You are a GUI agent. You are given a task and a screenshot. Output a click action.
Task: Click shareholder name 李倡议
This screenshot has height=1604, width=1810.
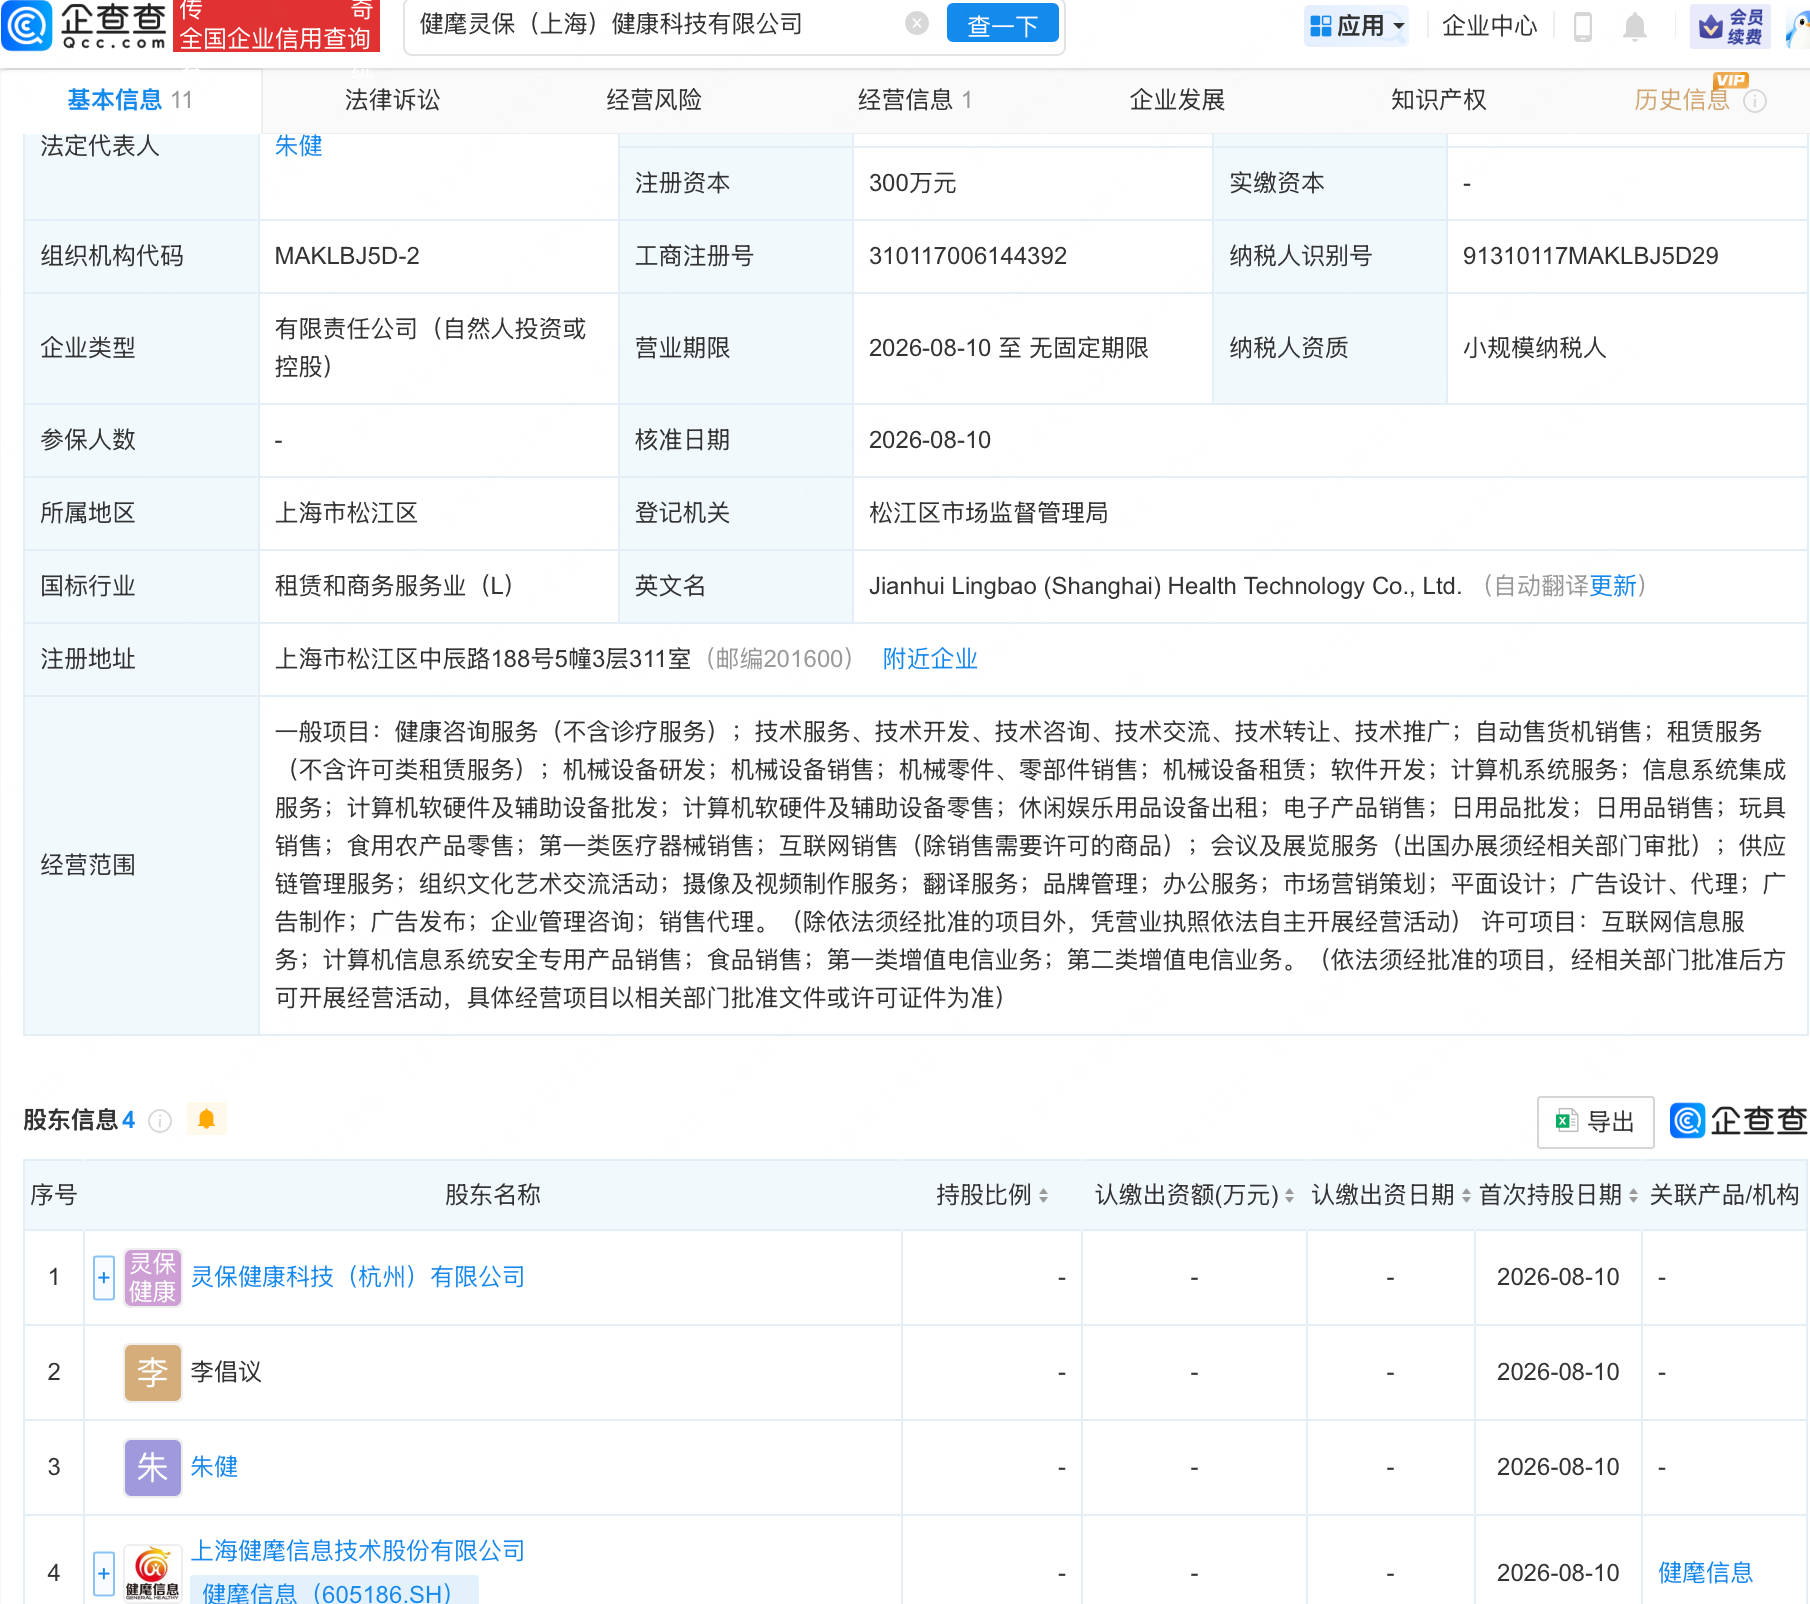(226, 1372)
